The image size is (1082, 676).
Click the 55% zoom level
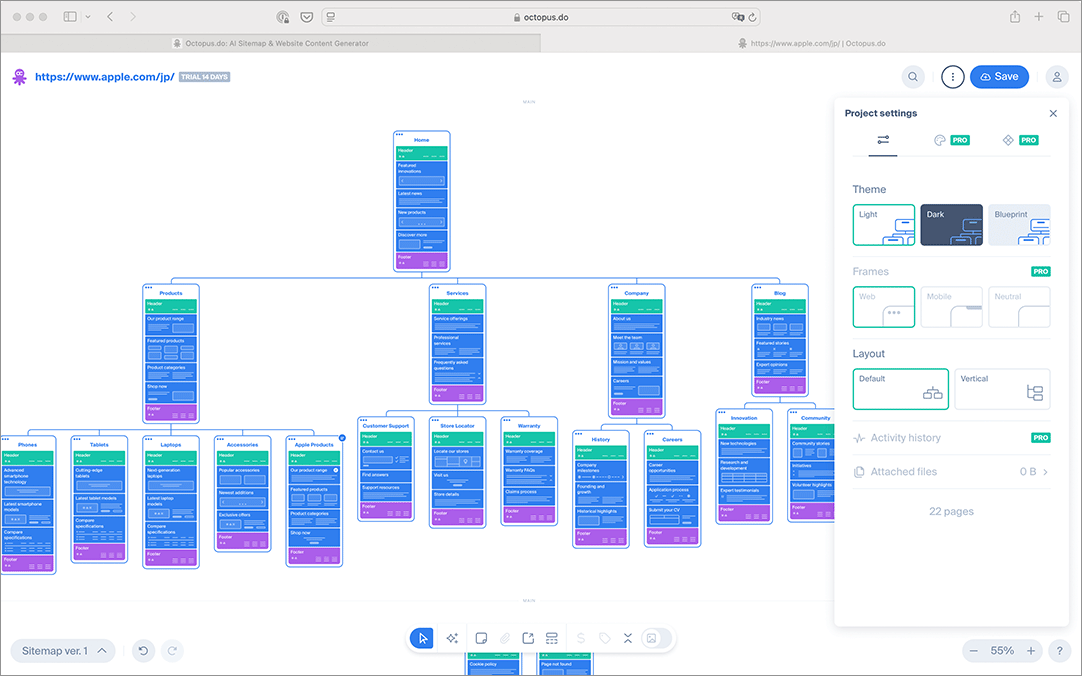pyautogui.click(x=1002, y=650)
